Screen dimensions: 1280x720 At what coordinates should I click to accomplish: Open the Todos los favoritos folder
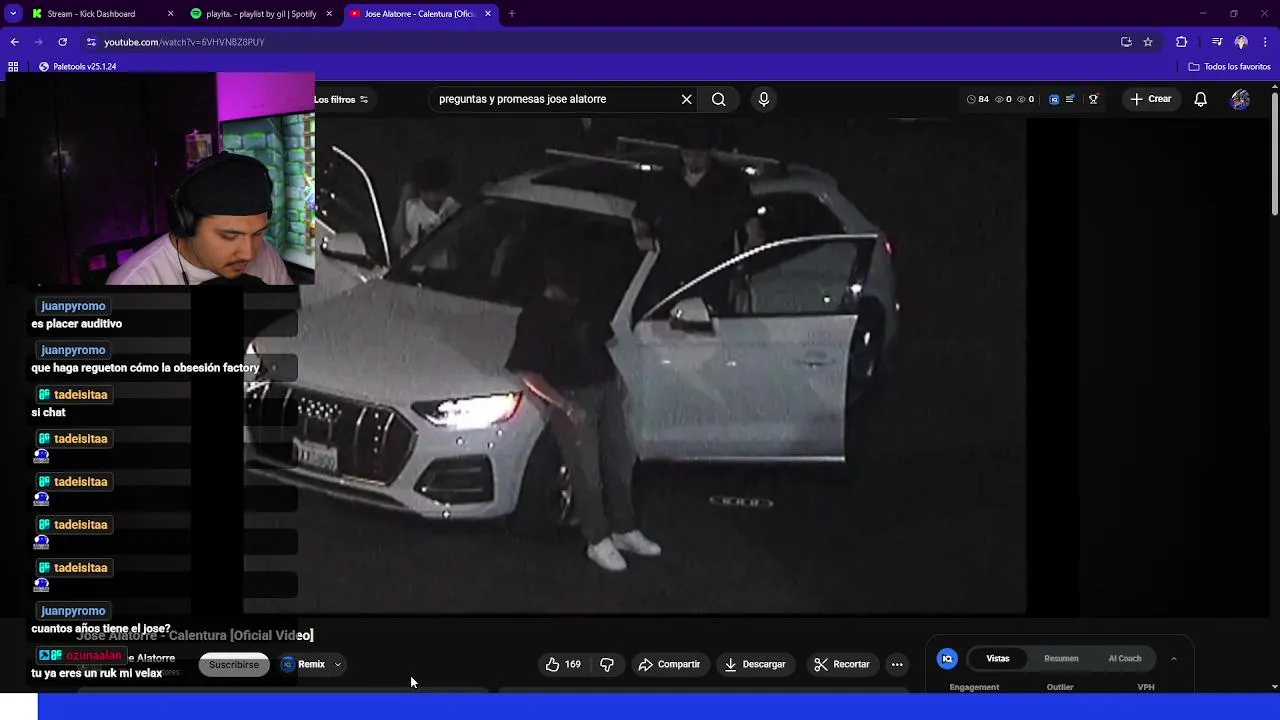pyautogui.click(x=1229, y=67)
